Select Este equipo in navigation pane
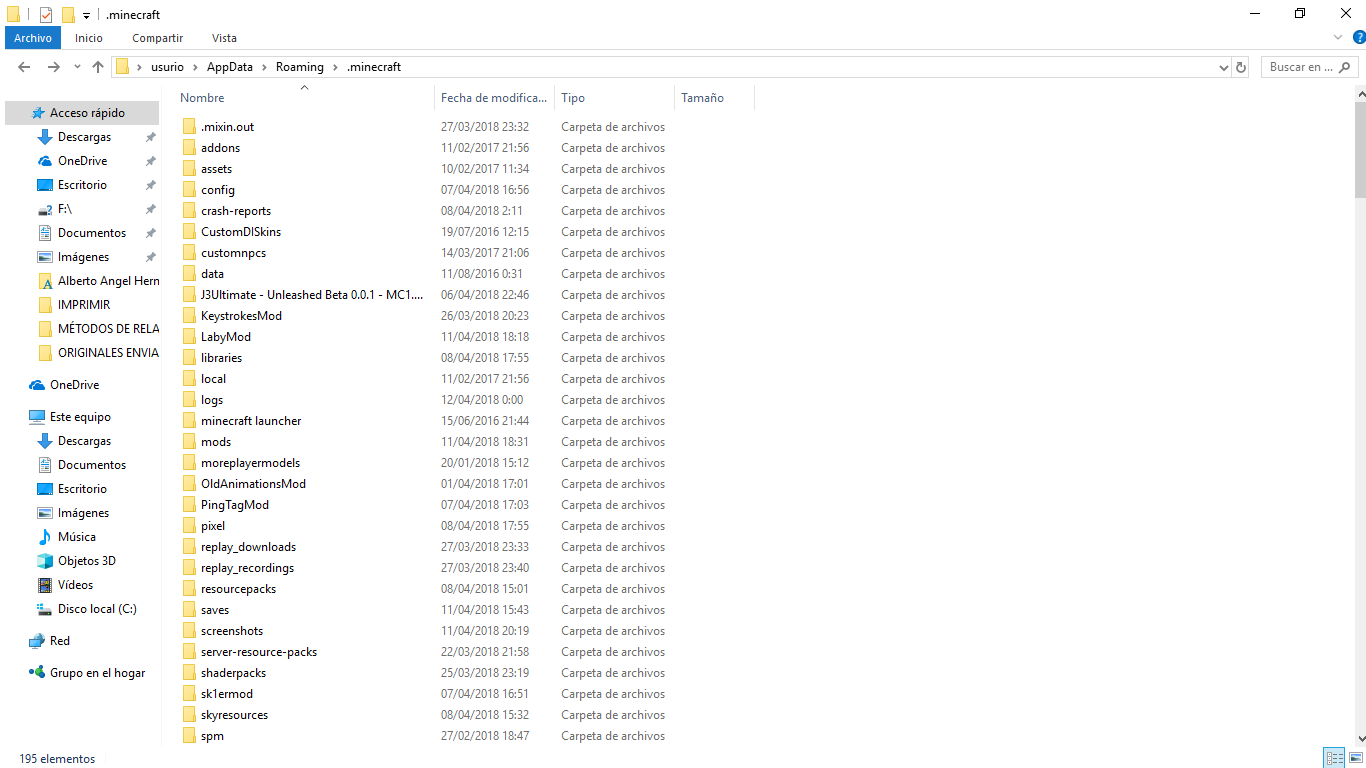1366x768 pixels. pyautogui.click(x=82, y=417)
